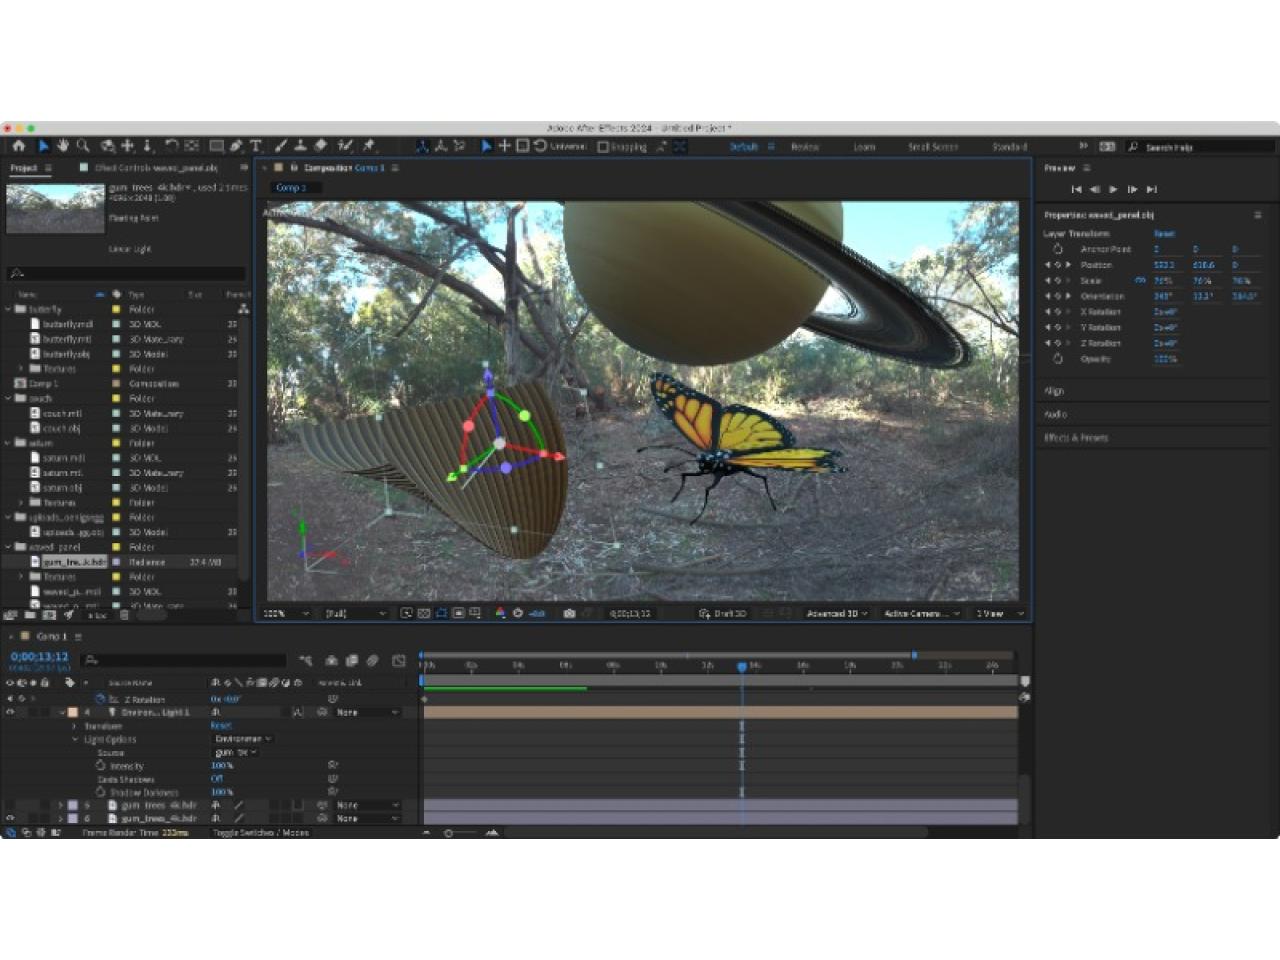Switch to Standard workspace
The image size is (1280, 960).
[1009, 146]
